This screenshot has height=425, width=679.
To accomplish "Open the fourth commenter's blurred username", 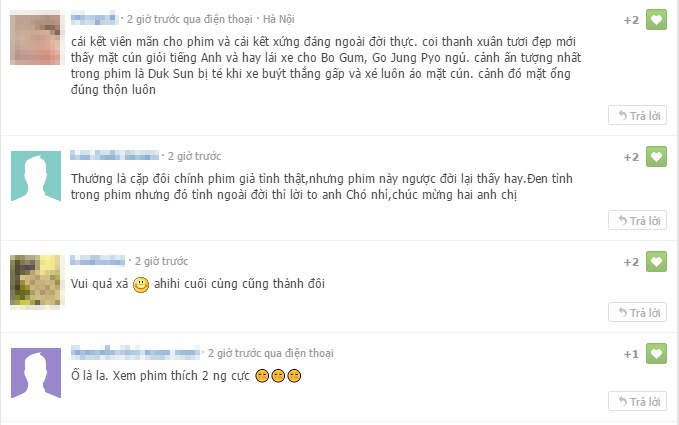I will (x=136, y=353).
